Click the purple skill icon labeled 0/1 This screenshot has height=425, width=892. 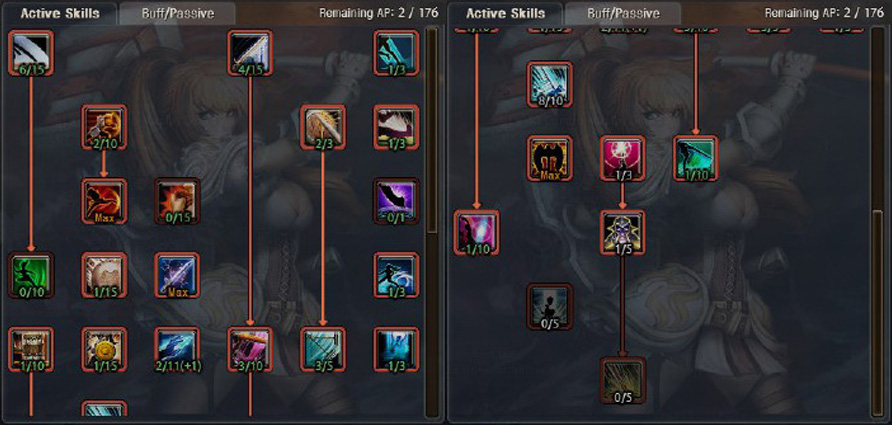[x=397, y=201]
